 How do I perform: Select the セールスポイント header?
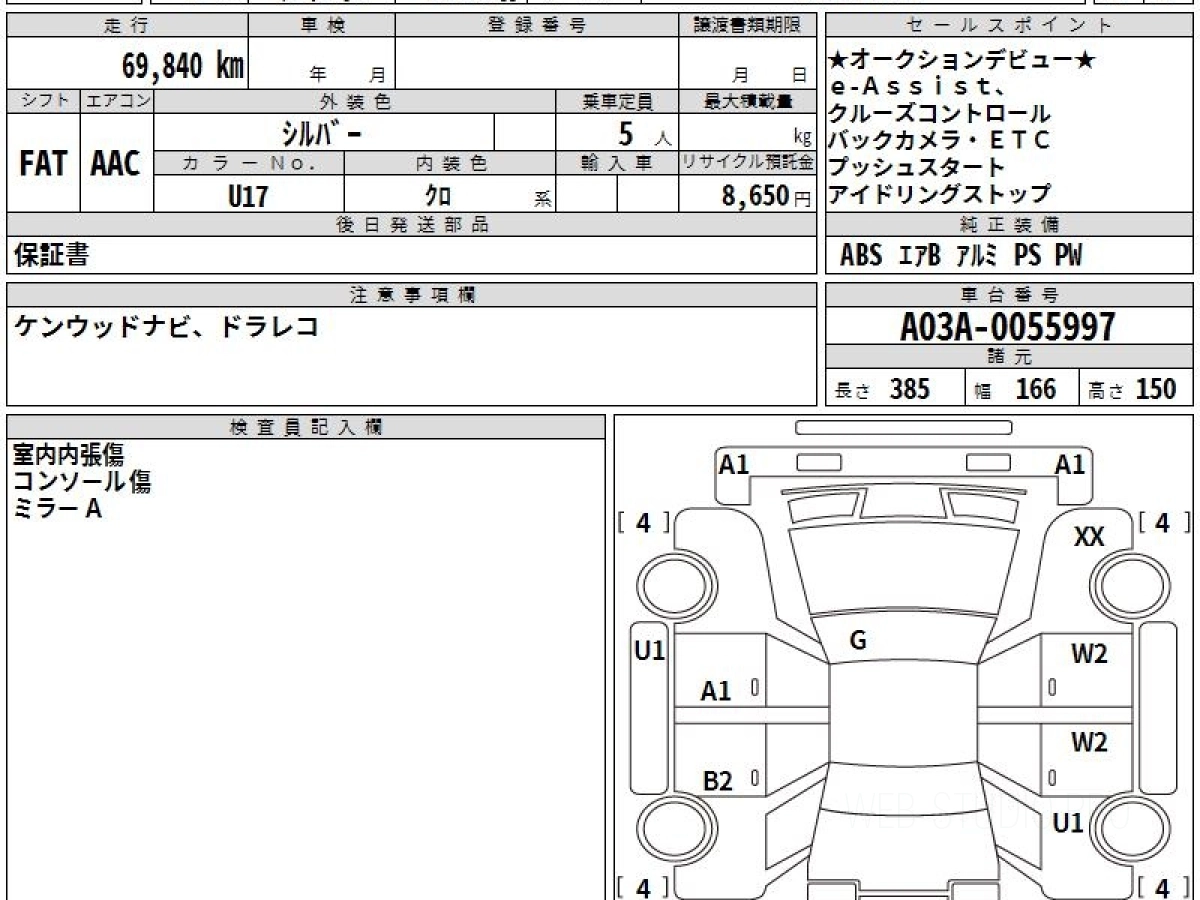[x=1010, y=26]
